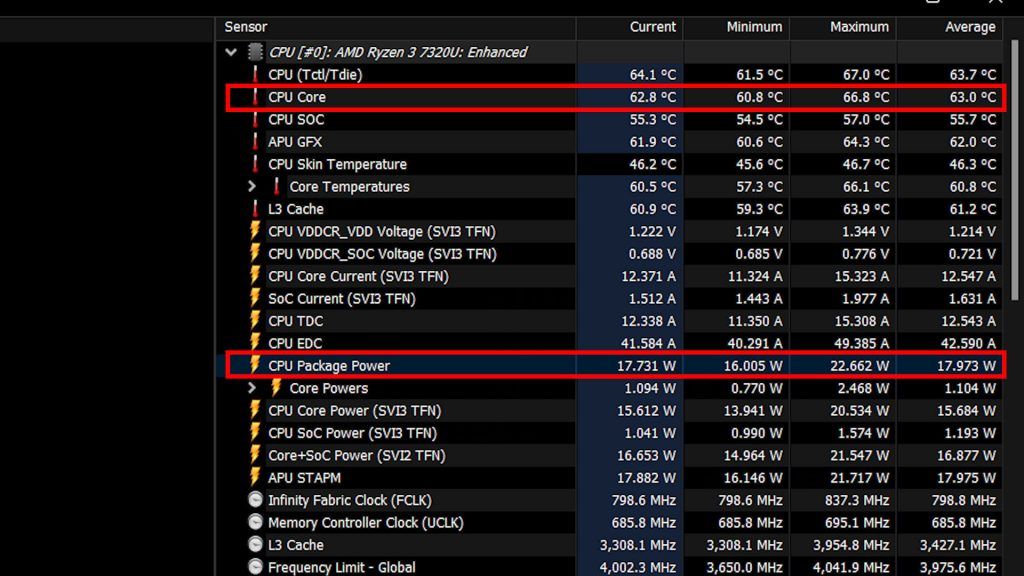Click the 837.3 MHz maximum FCLK value
Viewport: 1024px width, 576px height.
[x=857, y=500]
